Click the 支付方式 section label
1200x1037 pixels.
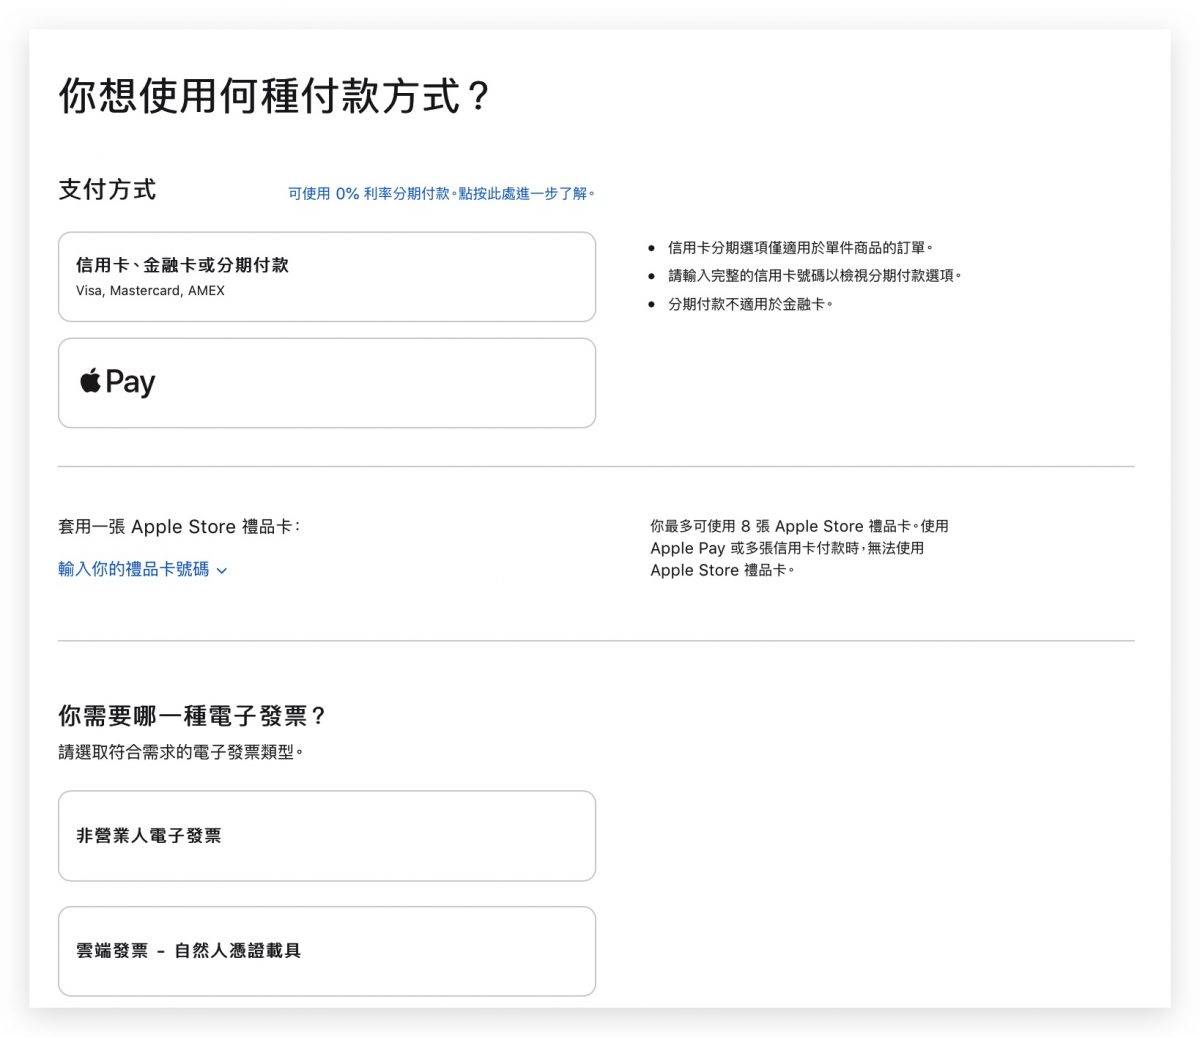pos(107,190)
